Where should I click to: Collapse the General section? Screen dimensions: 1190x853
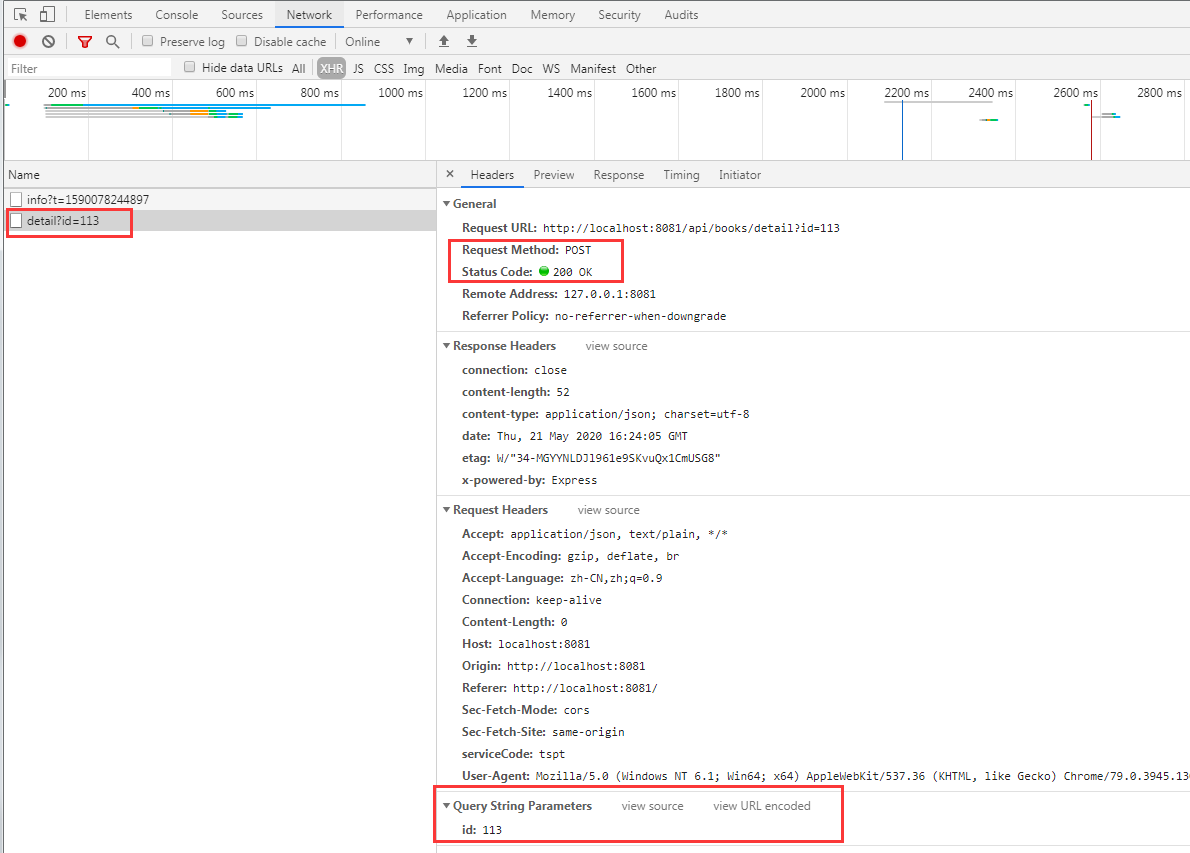click(x=446, y=203)
